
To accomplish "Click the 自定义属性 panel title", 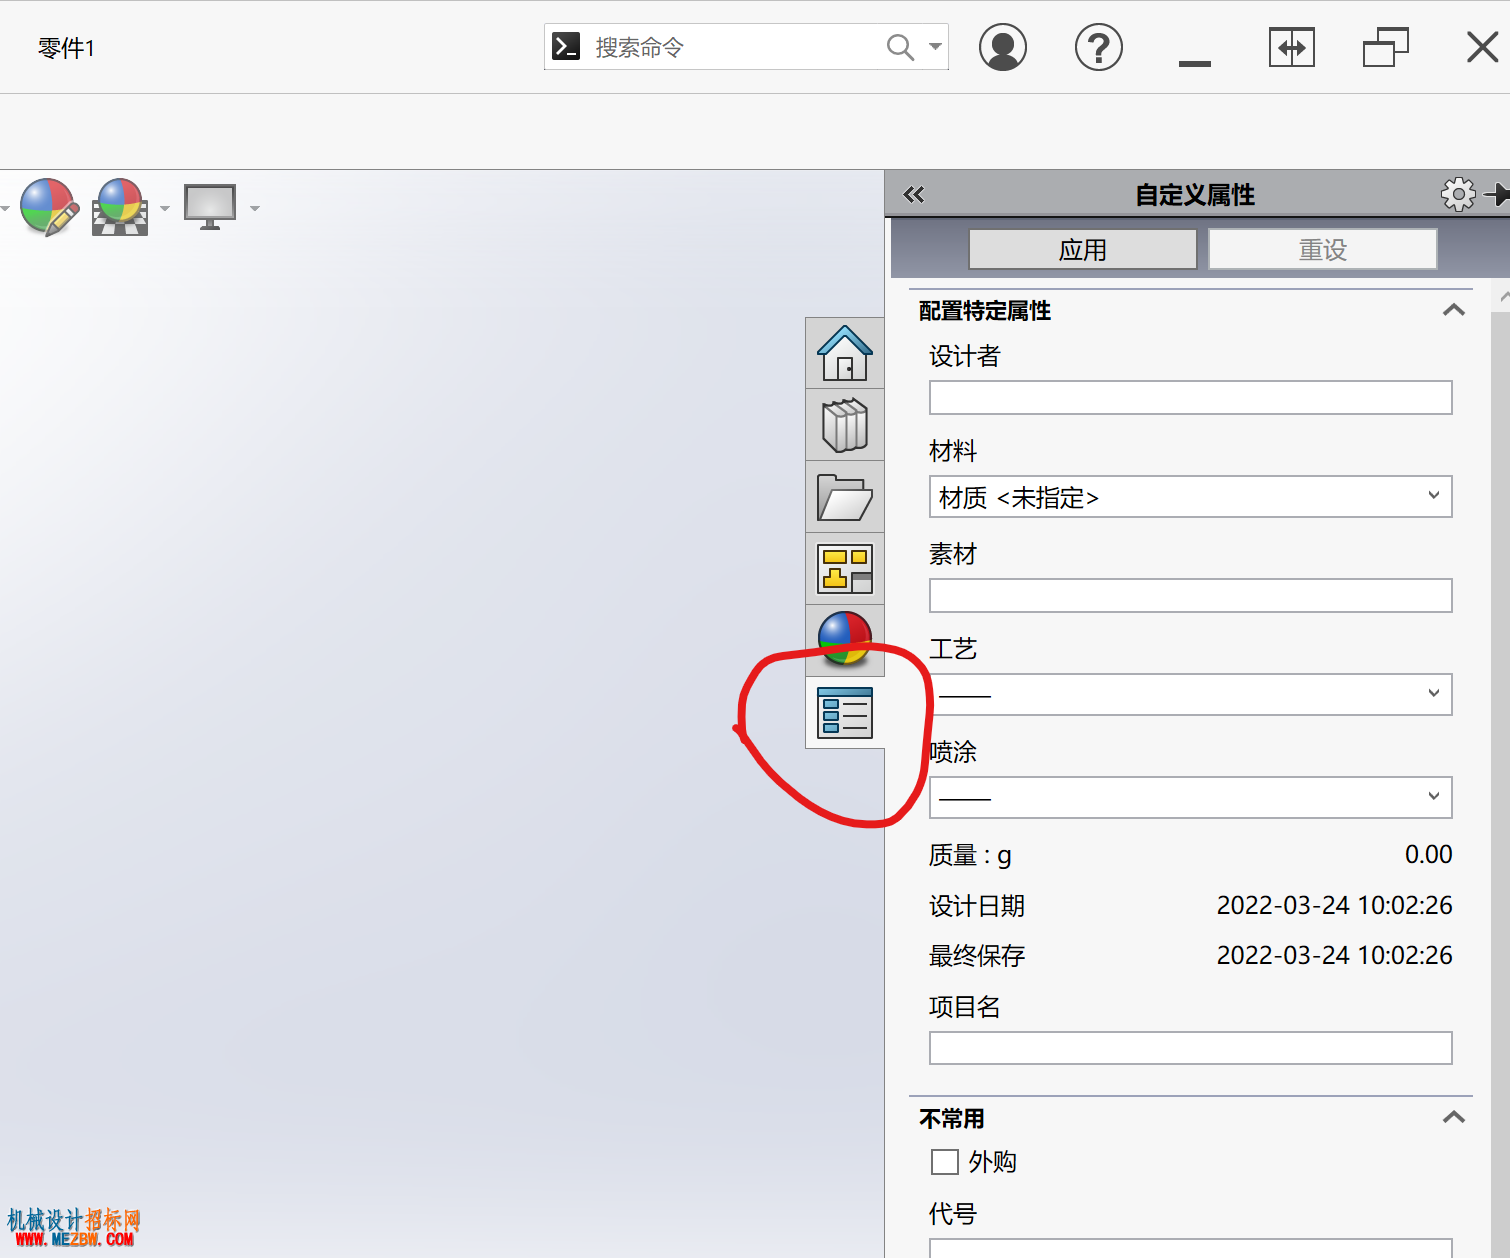I will click(x=1195, y=195).
